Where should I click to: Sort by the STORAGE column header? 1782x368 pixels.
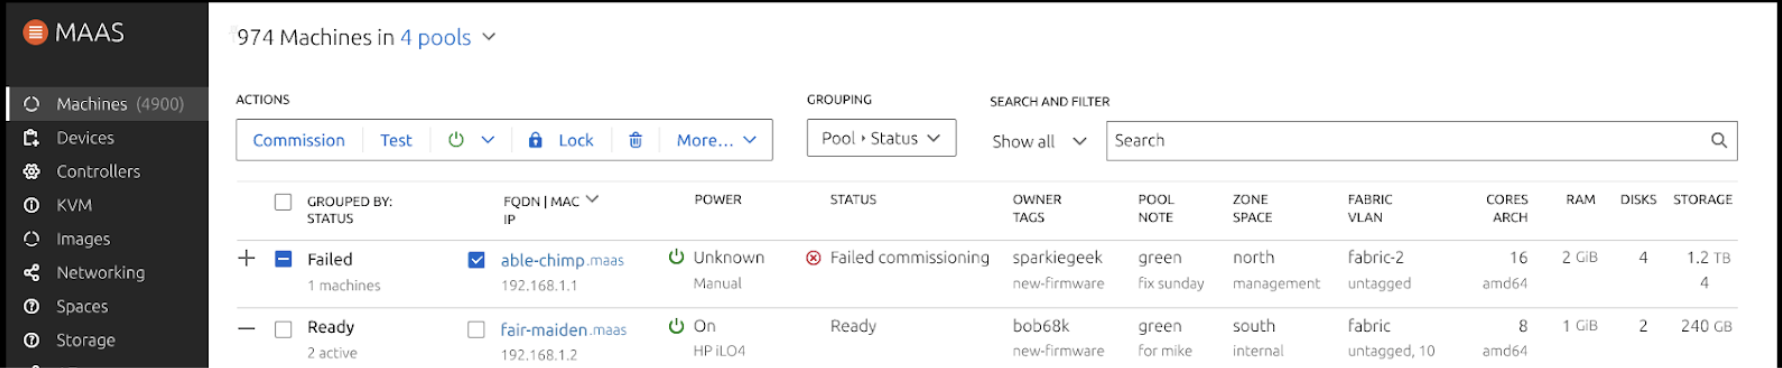[x=1703, y=200]
